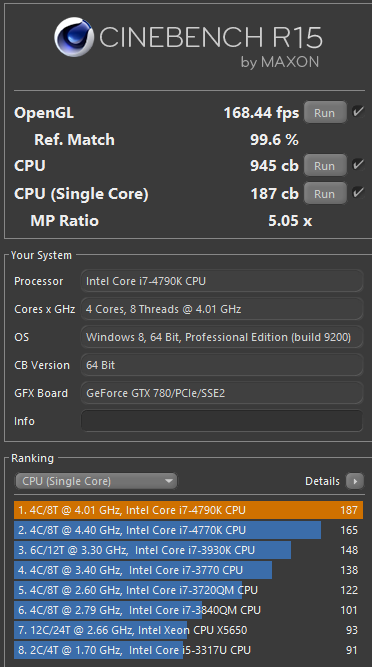Select the Xeon X5650 ranking row
372x667 pixels.
[x=188, y=630]
